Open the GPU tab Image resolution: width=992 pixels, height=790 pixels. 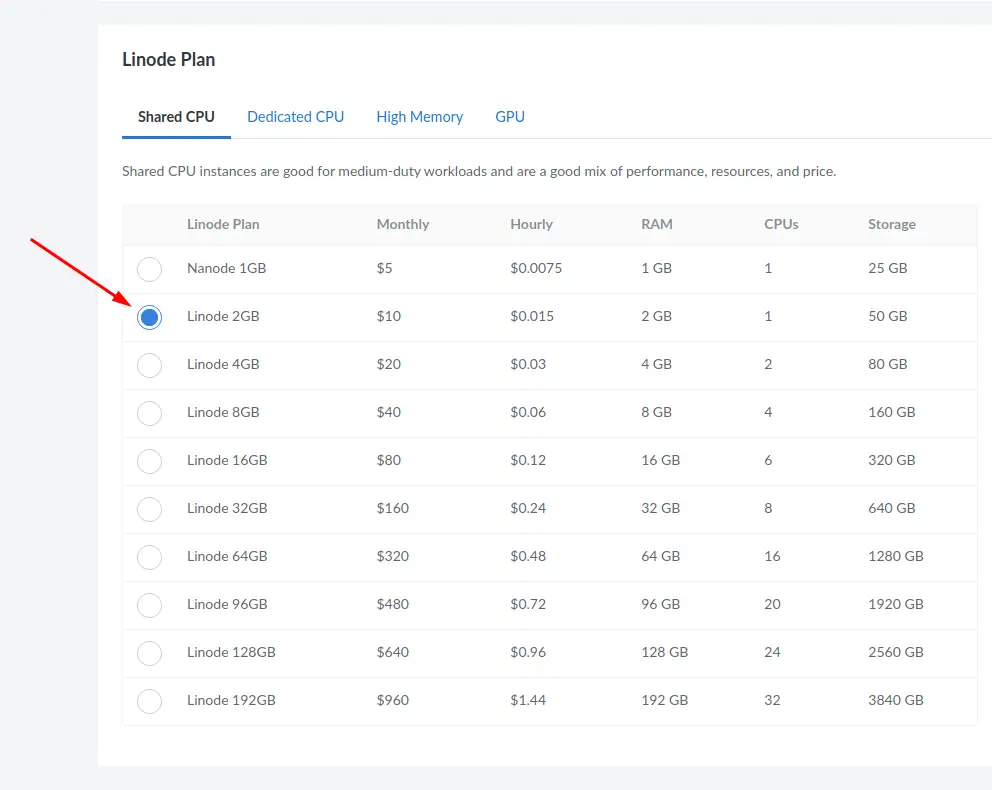click(x=510, y=117)
